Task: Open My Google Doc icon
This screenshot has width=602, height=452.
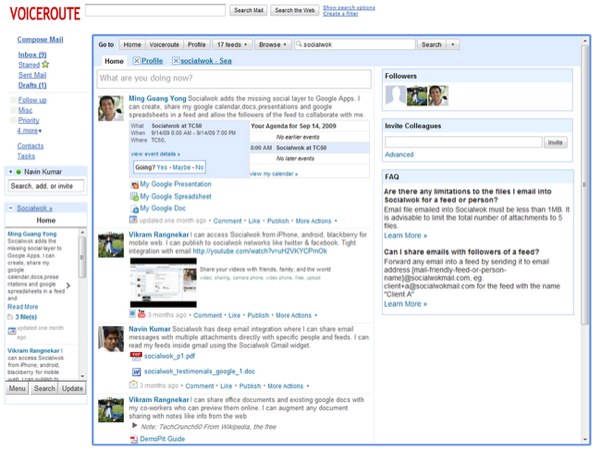Action: click(134, 209)
